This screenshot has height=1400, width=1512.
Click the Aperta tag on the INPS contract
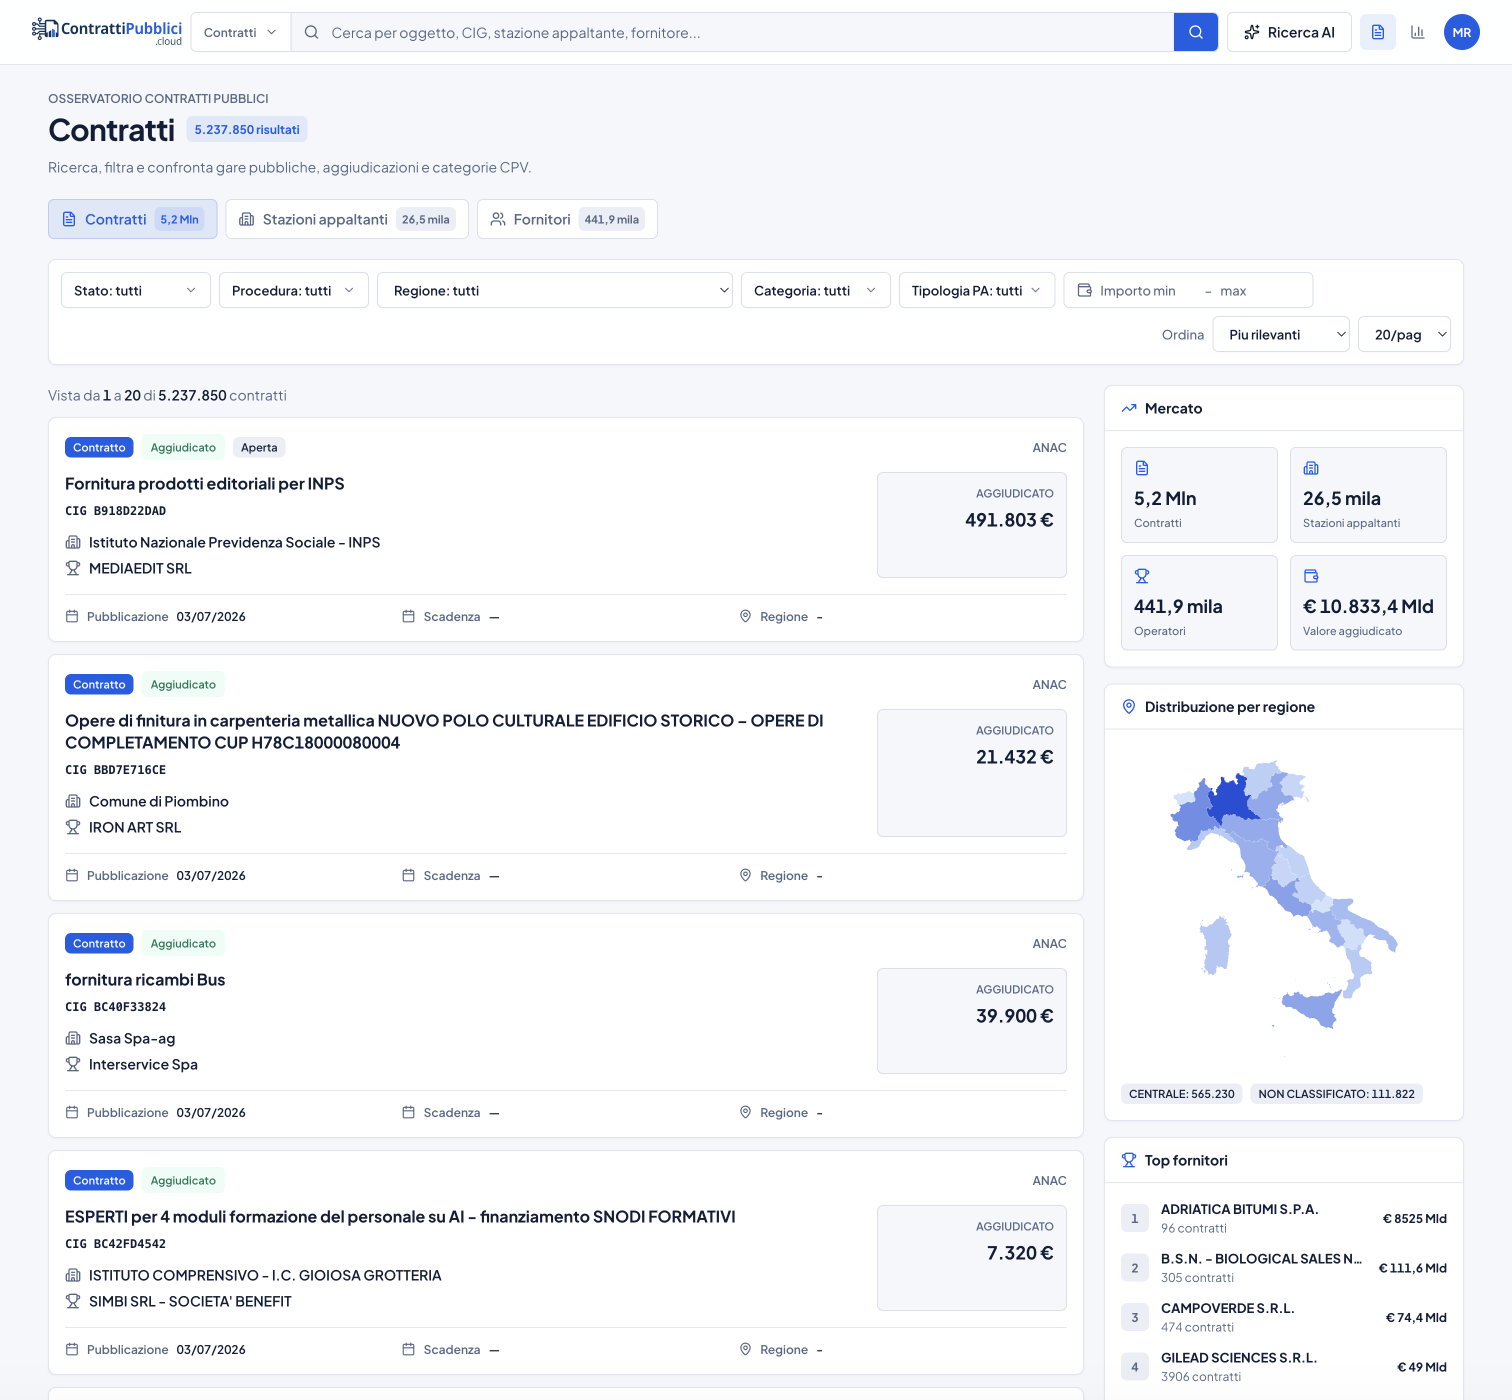point(259,447)
